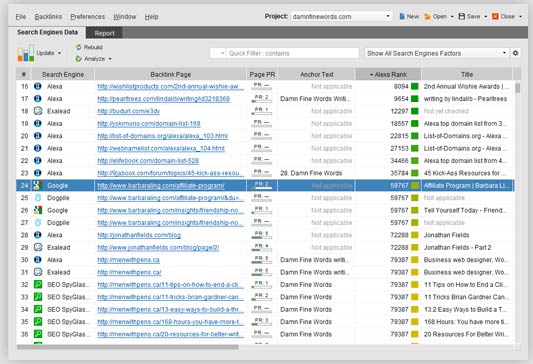
Task: Click the Alexa icon in row 30
Action: 38,260
